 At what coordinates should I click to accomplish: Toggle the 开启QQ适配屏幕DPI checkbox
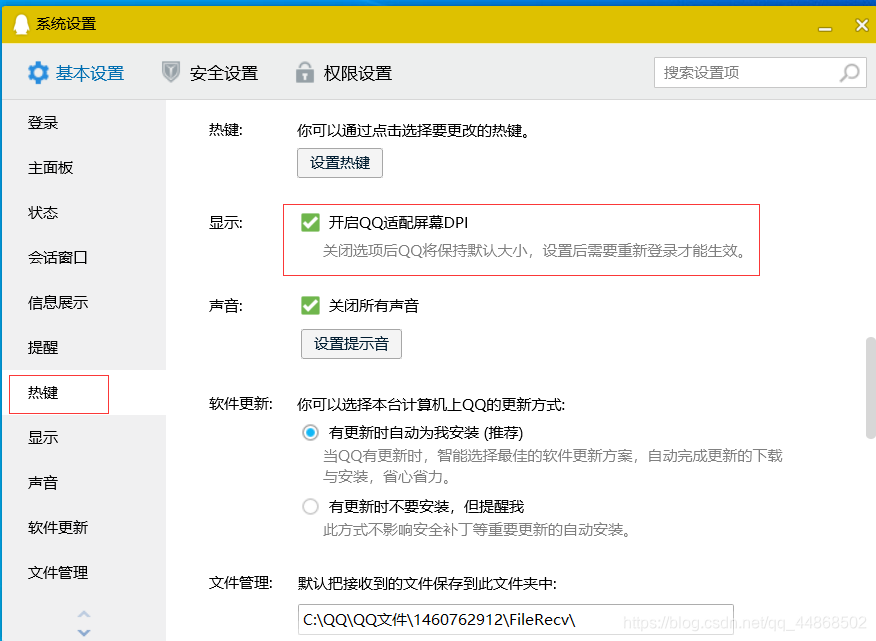coord(310,222)
